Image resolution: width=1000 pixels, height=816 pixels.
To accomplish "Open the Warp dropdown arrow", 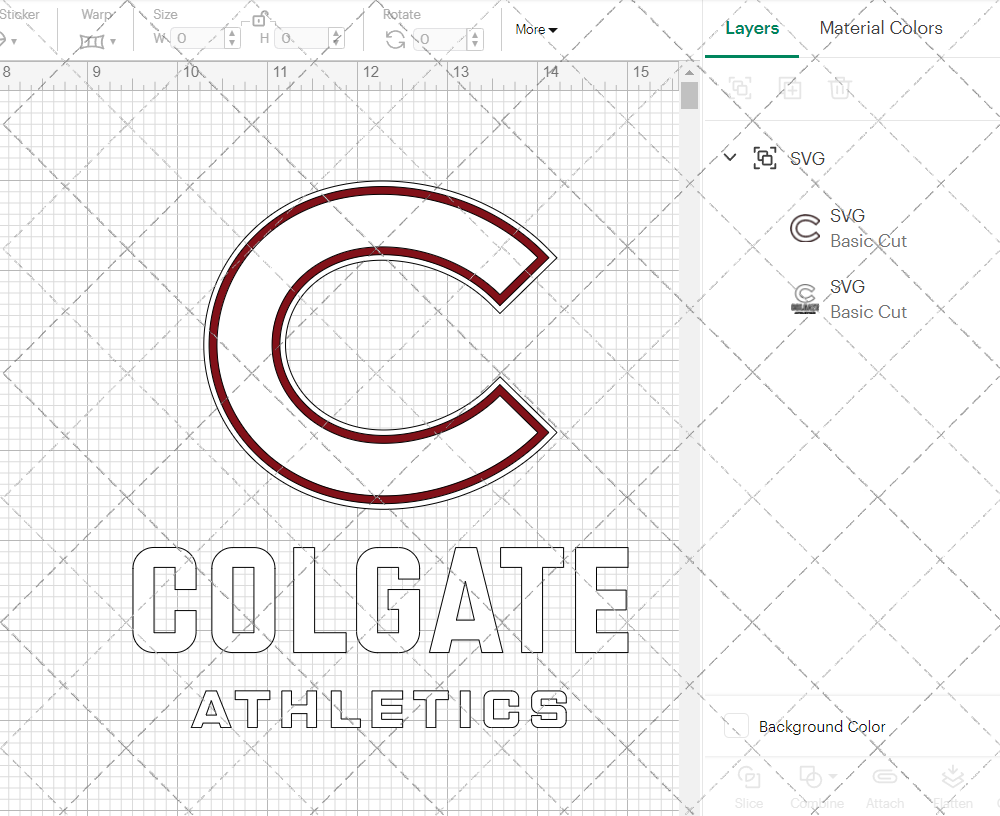I will 113,41.
